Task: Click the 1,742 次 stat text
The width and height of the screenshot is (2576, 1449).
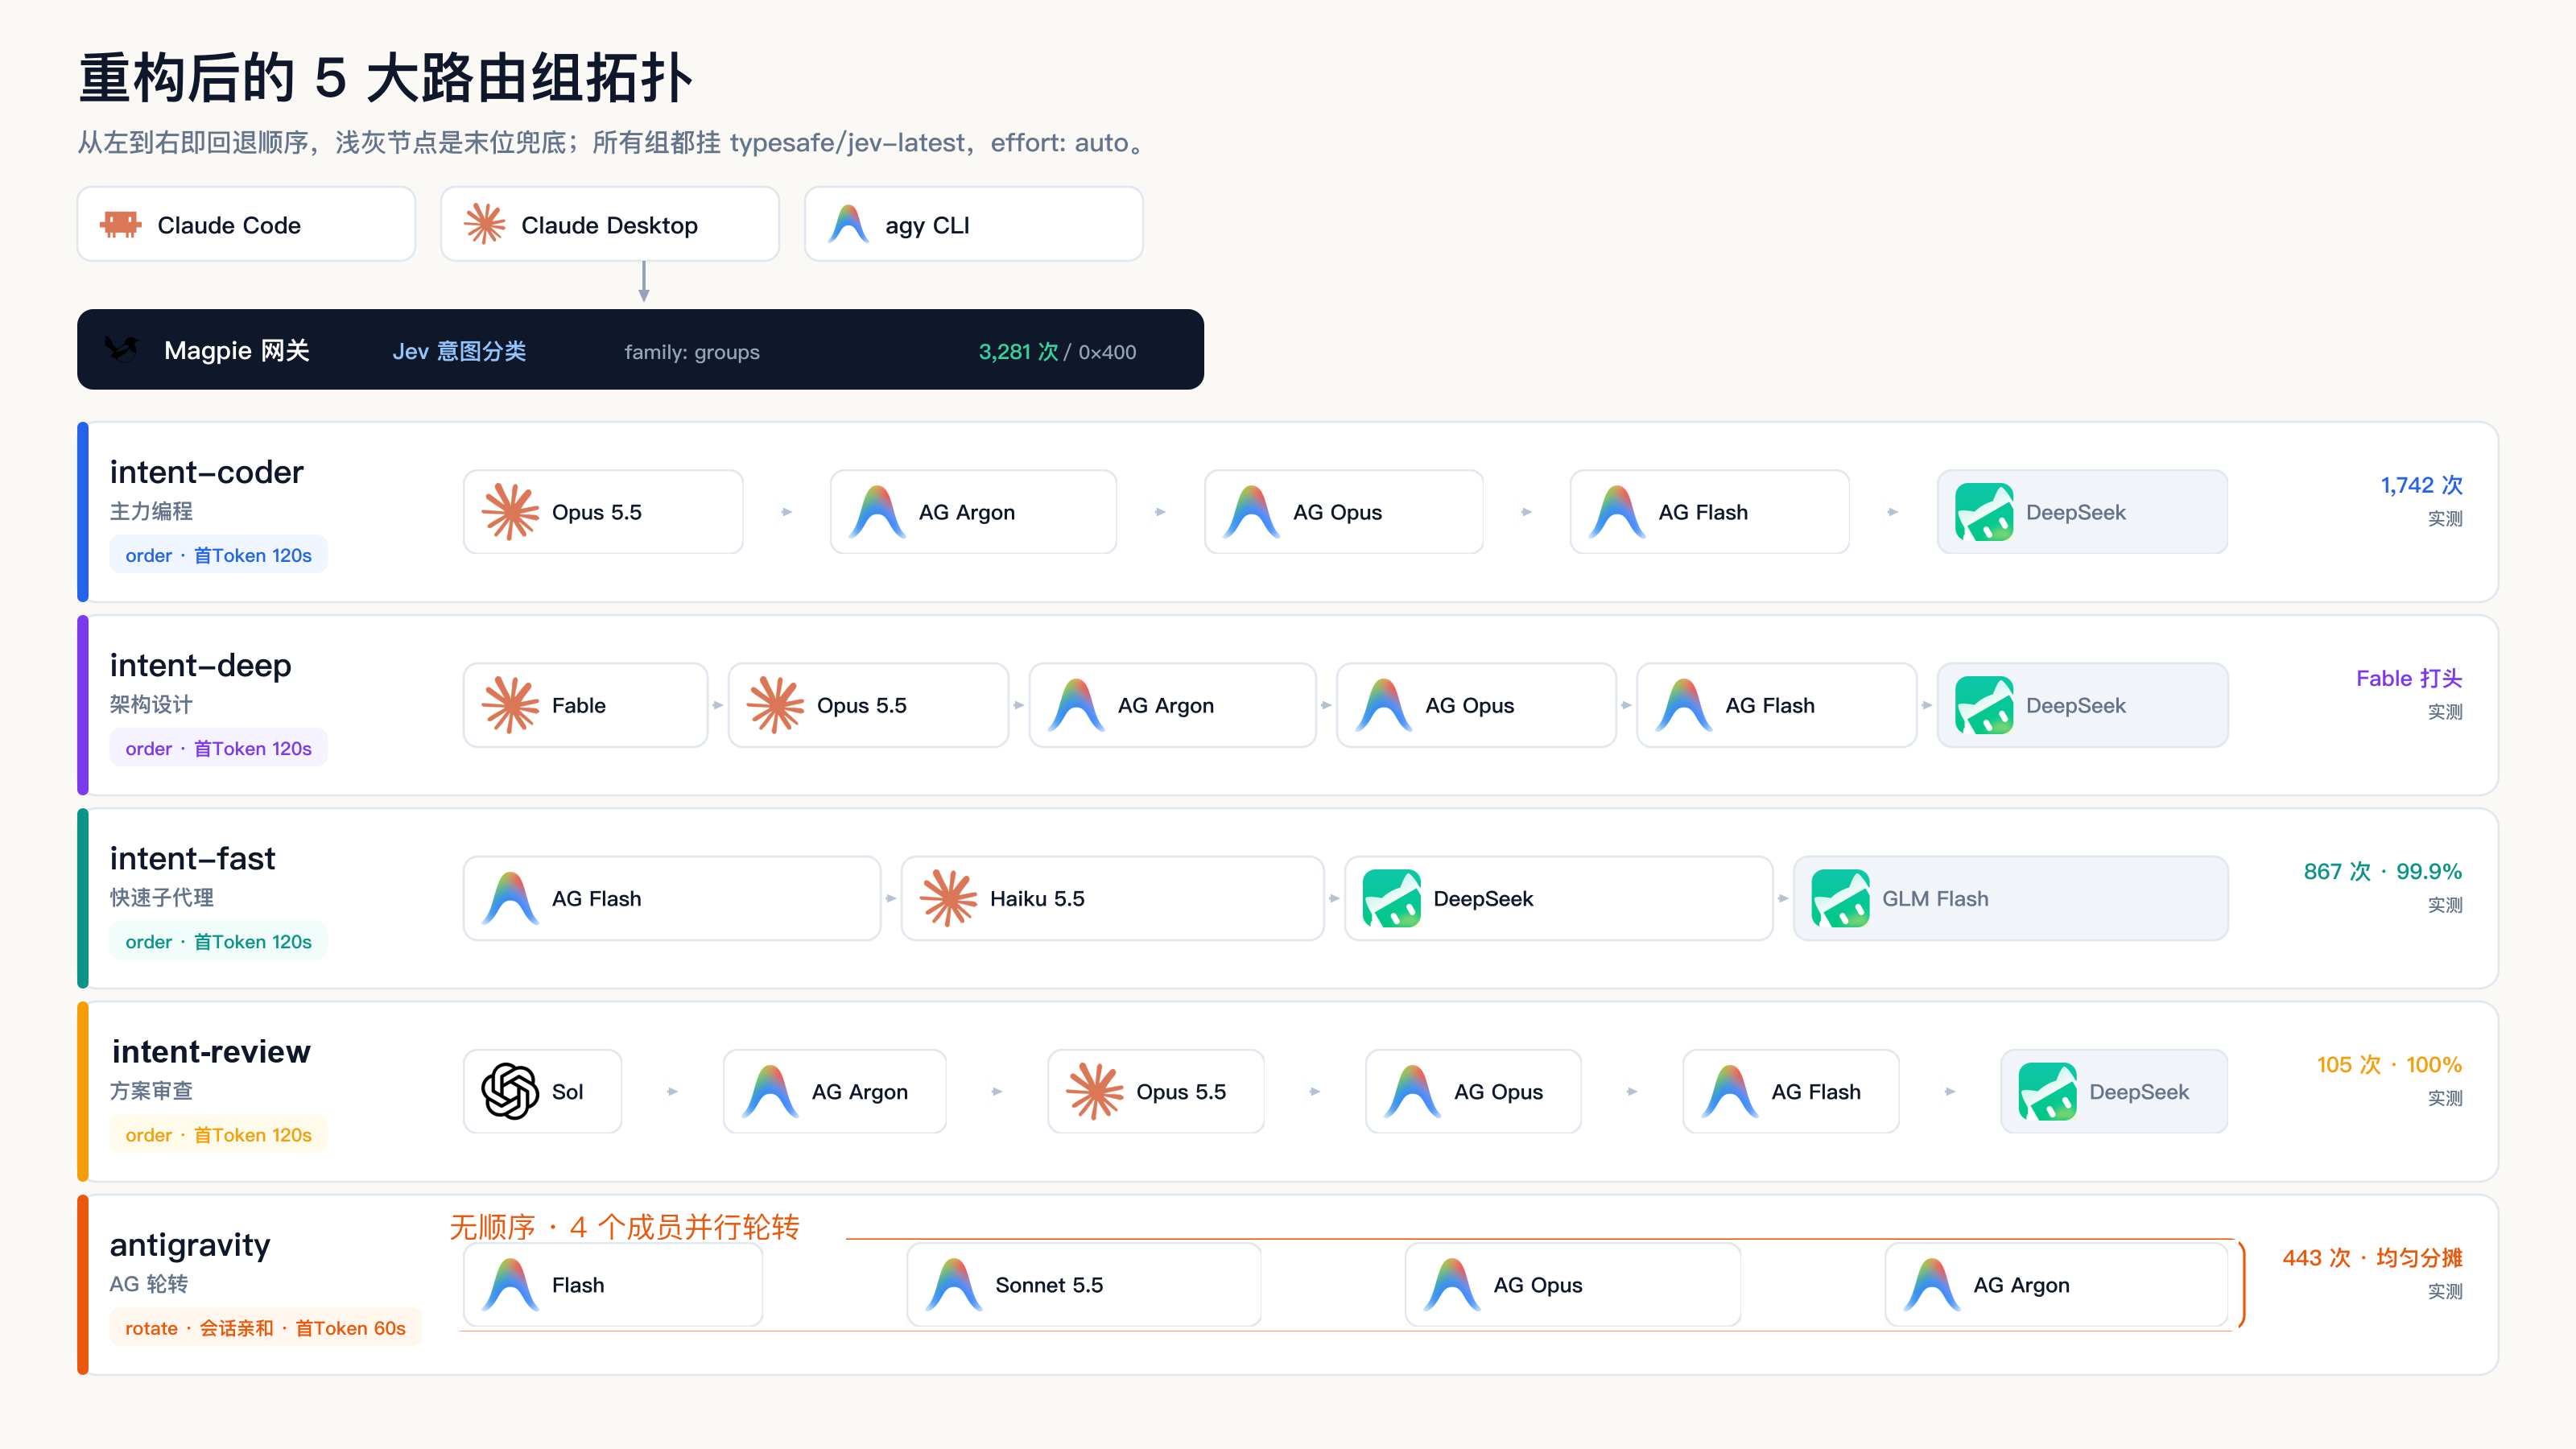Action: (2421, 485)
